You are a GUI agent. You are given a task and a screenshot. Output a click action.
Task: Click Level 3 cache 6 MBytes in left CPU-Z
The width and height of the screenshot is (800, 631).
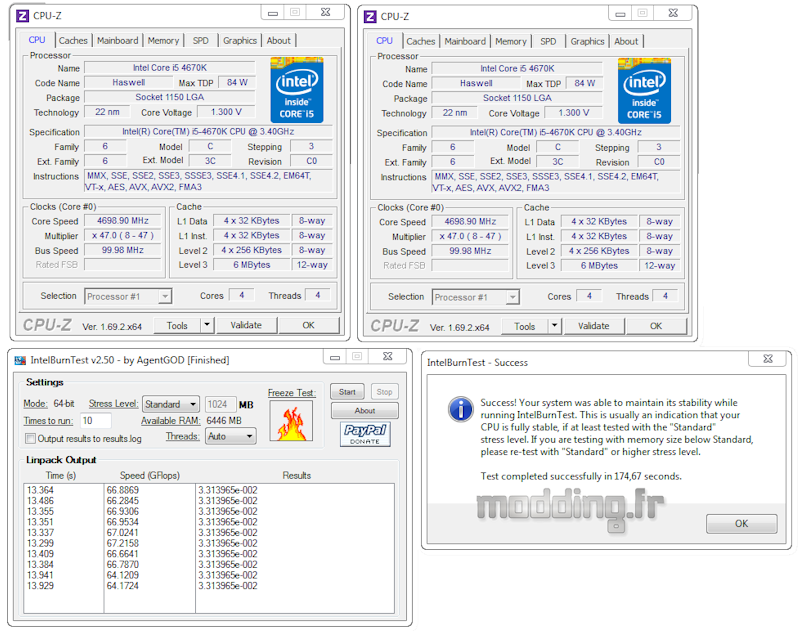252,265
